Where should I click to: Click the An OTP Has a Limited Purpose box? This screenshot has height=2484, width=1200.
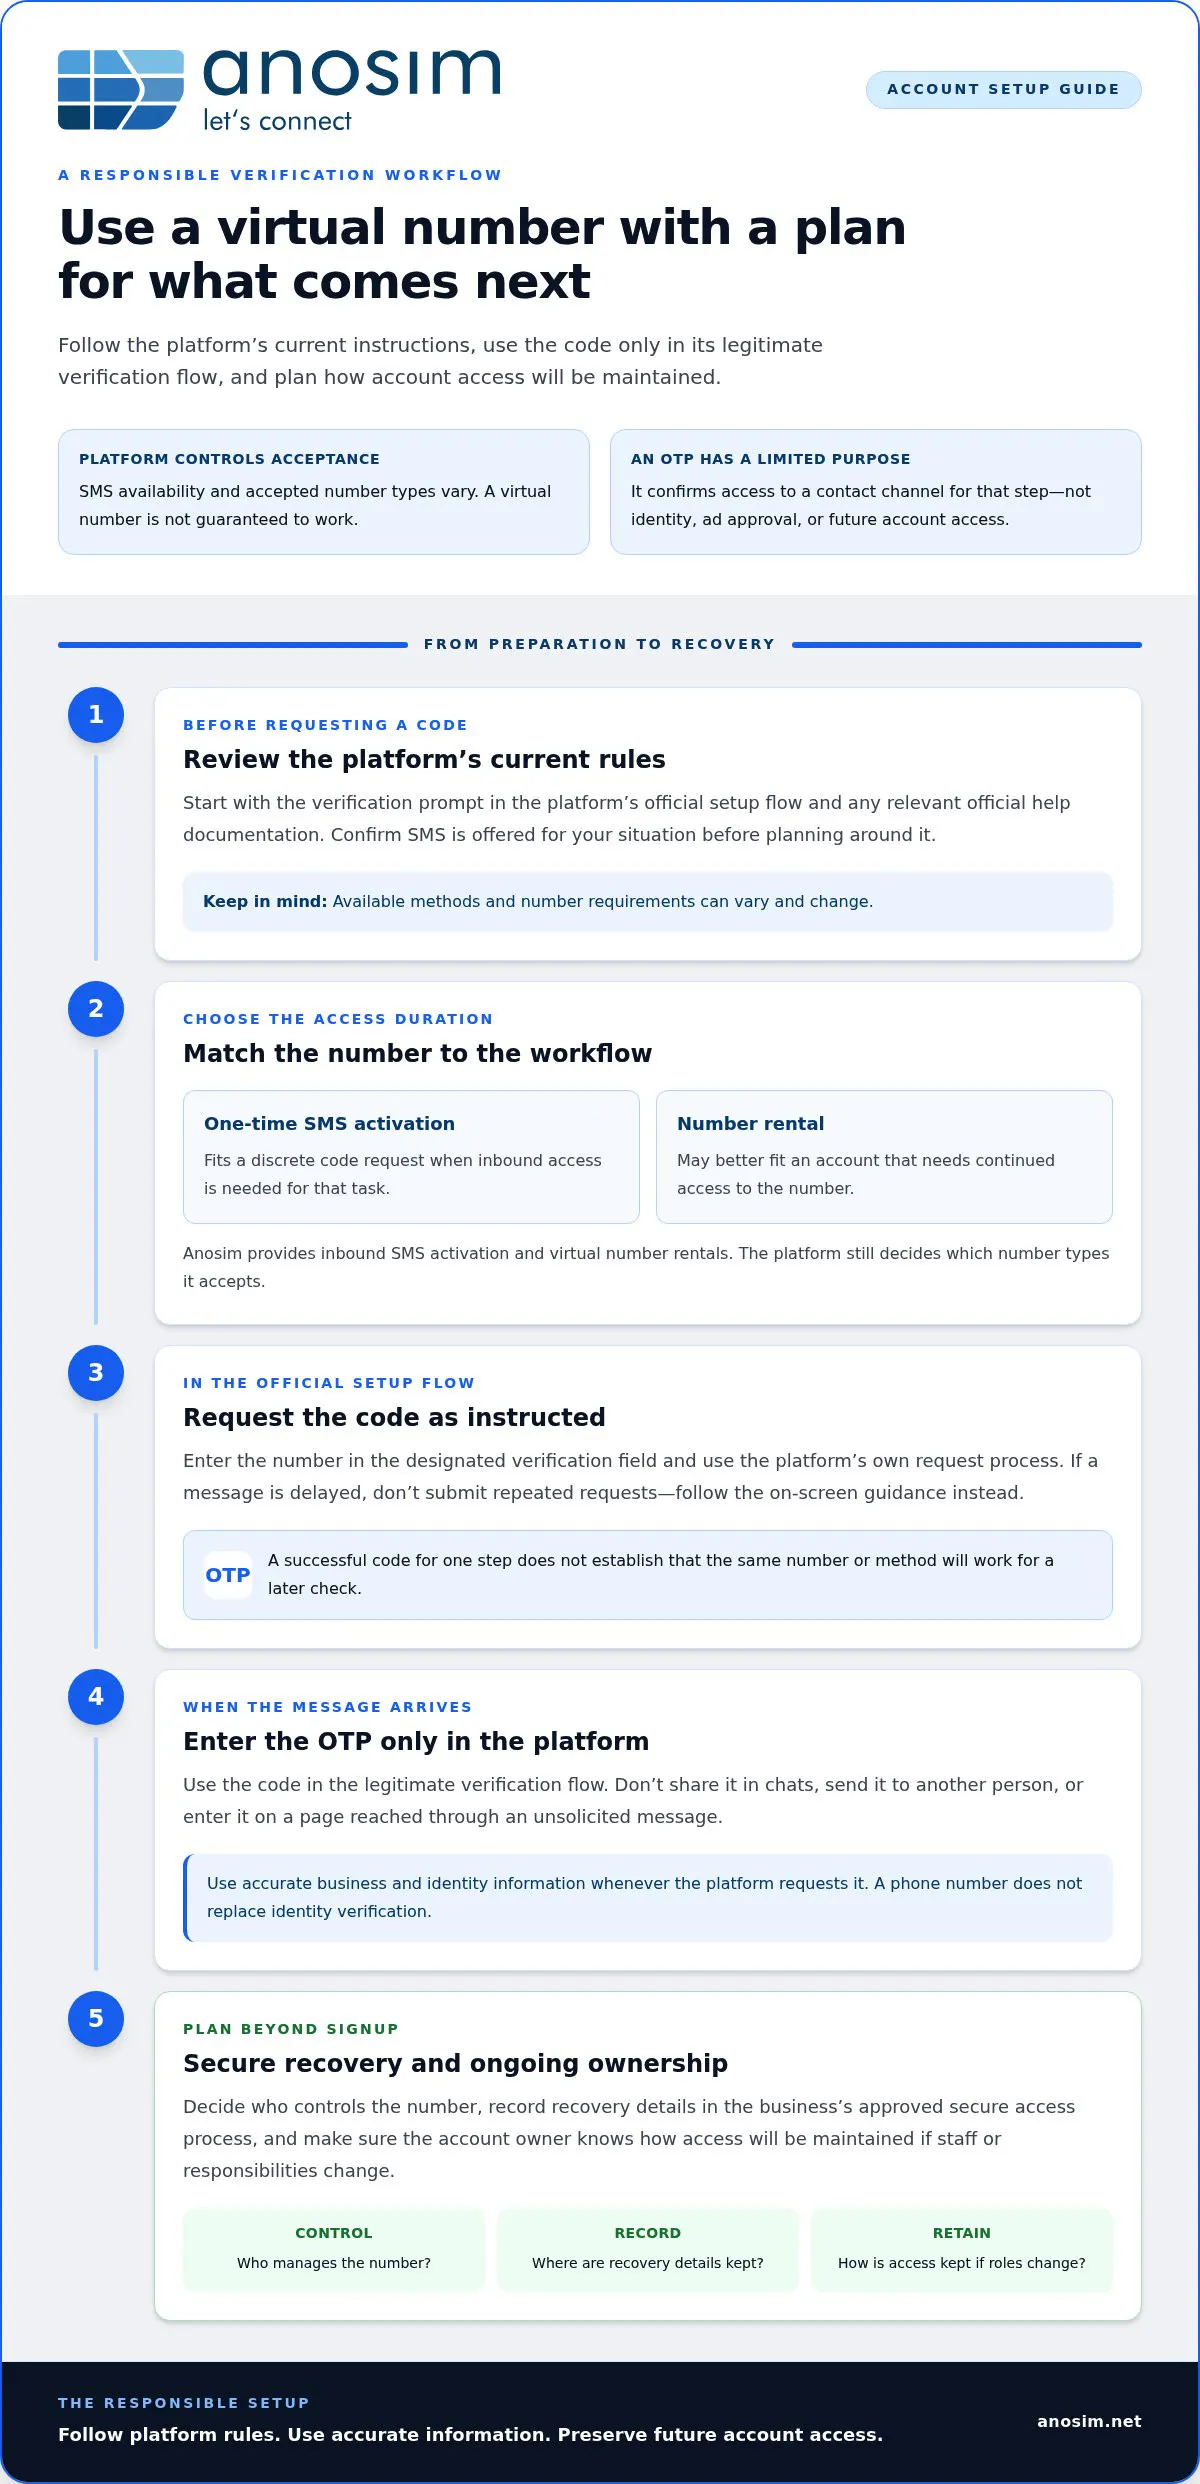(x=876, y=492)
